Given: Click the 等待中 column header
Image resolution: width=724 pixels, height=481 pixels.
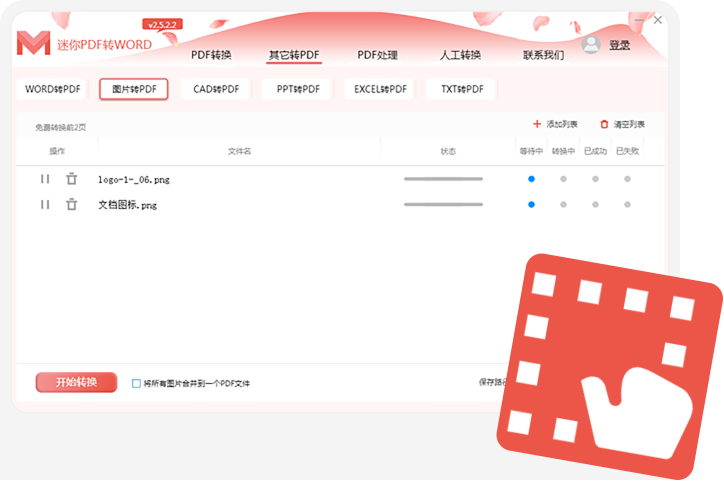Looking at the screenshot, I should pos(531,151).
